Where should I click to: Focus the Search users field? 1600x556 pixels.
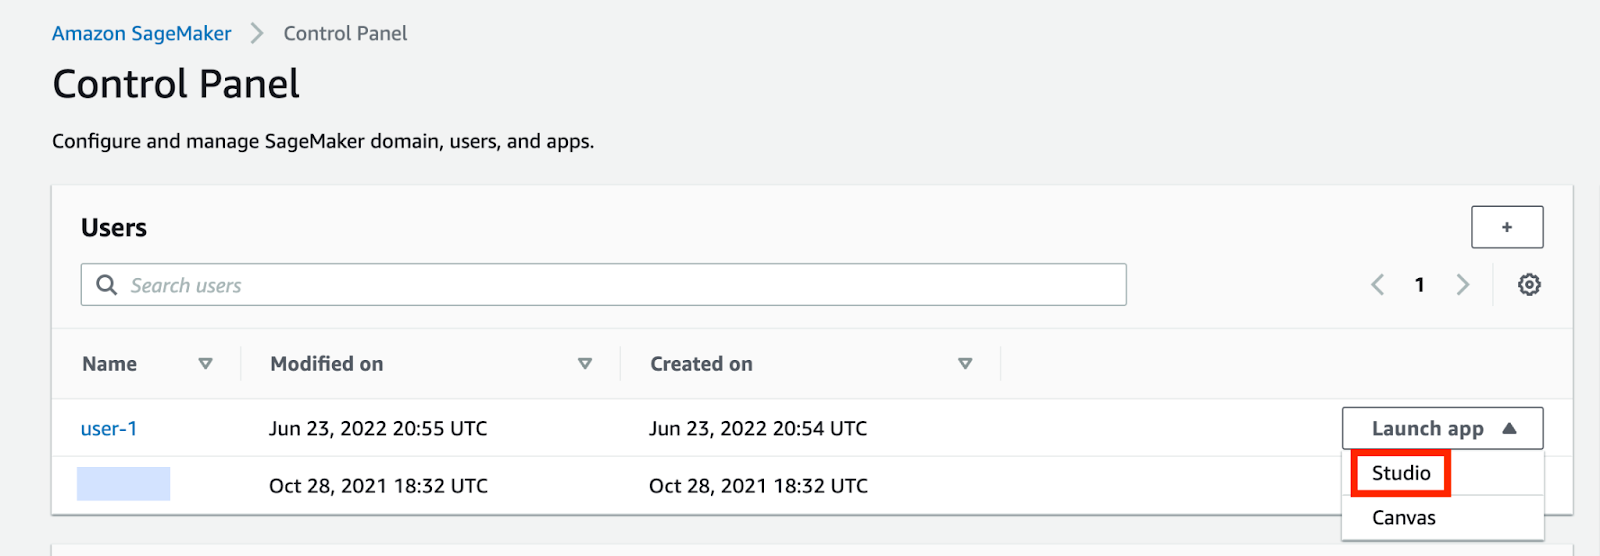click(620, 285)
